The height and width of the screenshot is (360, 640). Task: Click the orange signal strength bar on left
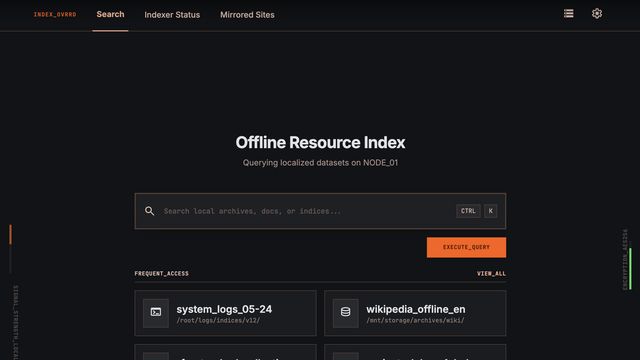(x=11, y=235)
